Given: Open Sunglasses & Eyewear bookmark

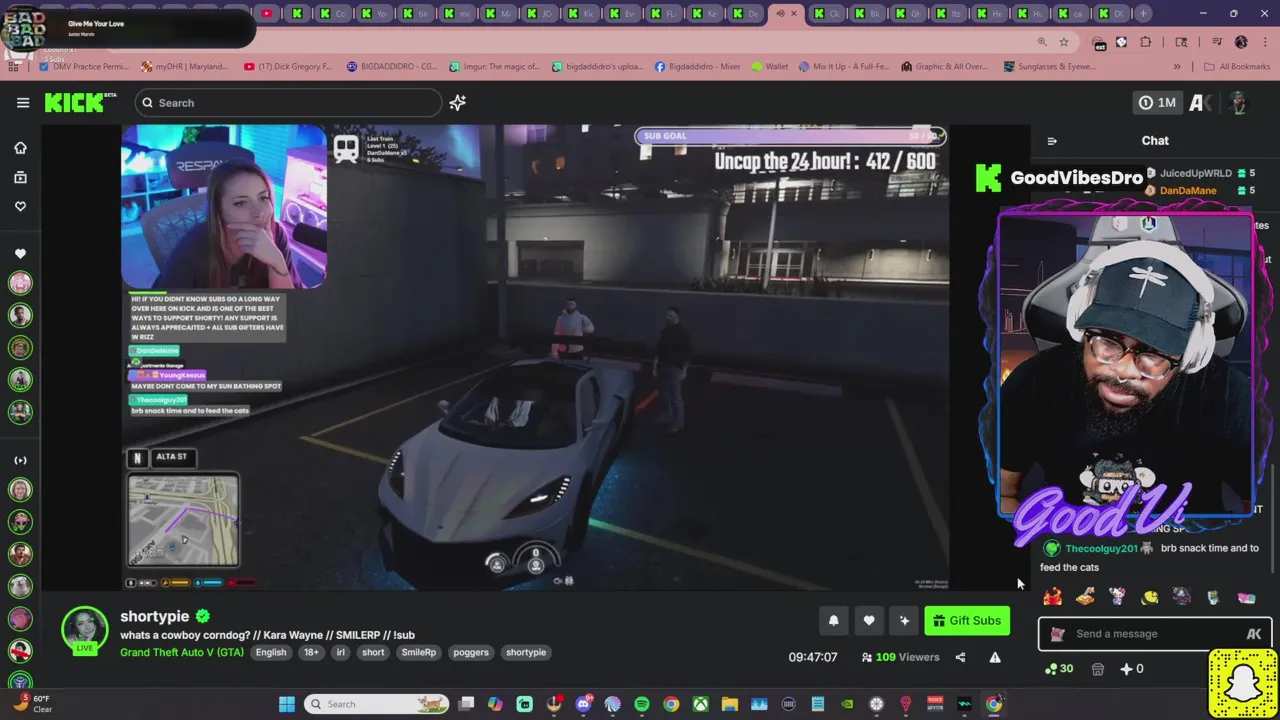Looking at the screenshot, I should [x=1049, y=67].
